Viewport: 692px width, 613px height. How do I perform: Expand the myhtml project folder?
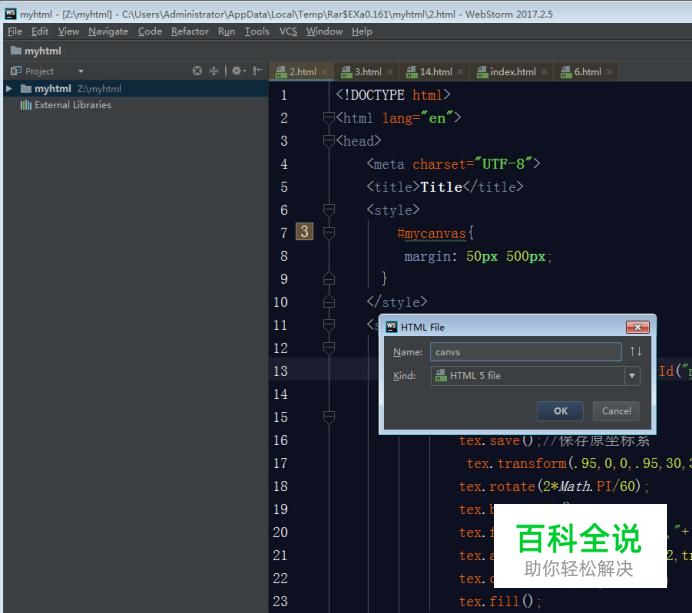click(10, 89)
